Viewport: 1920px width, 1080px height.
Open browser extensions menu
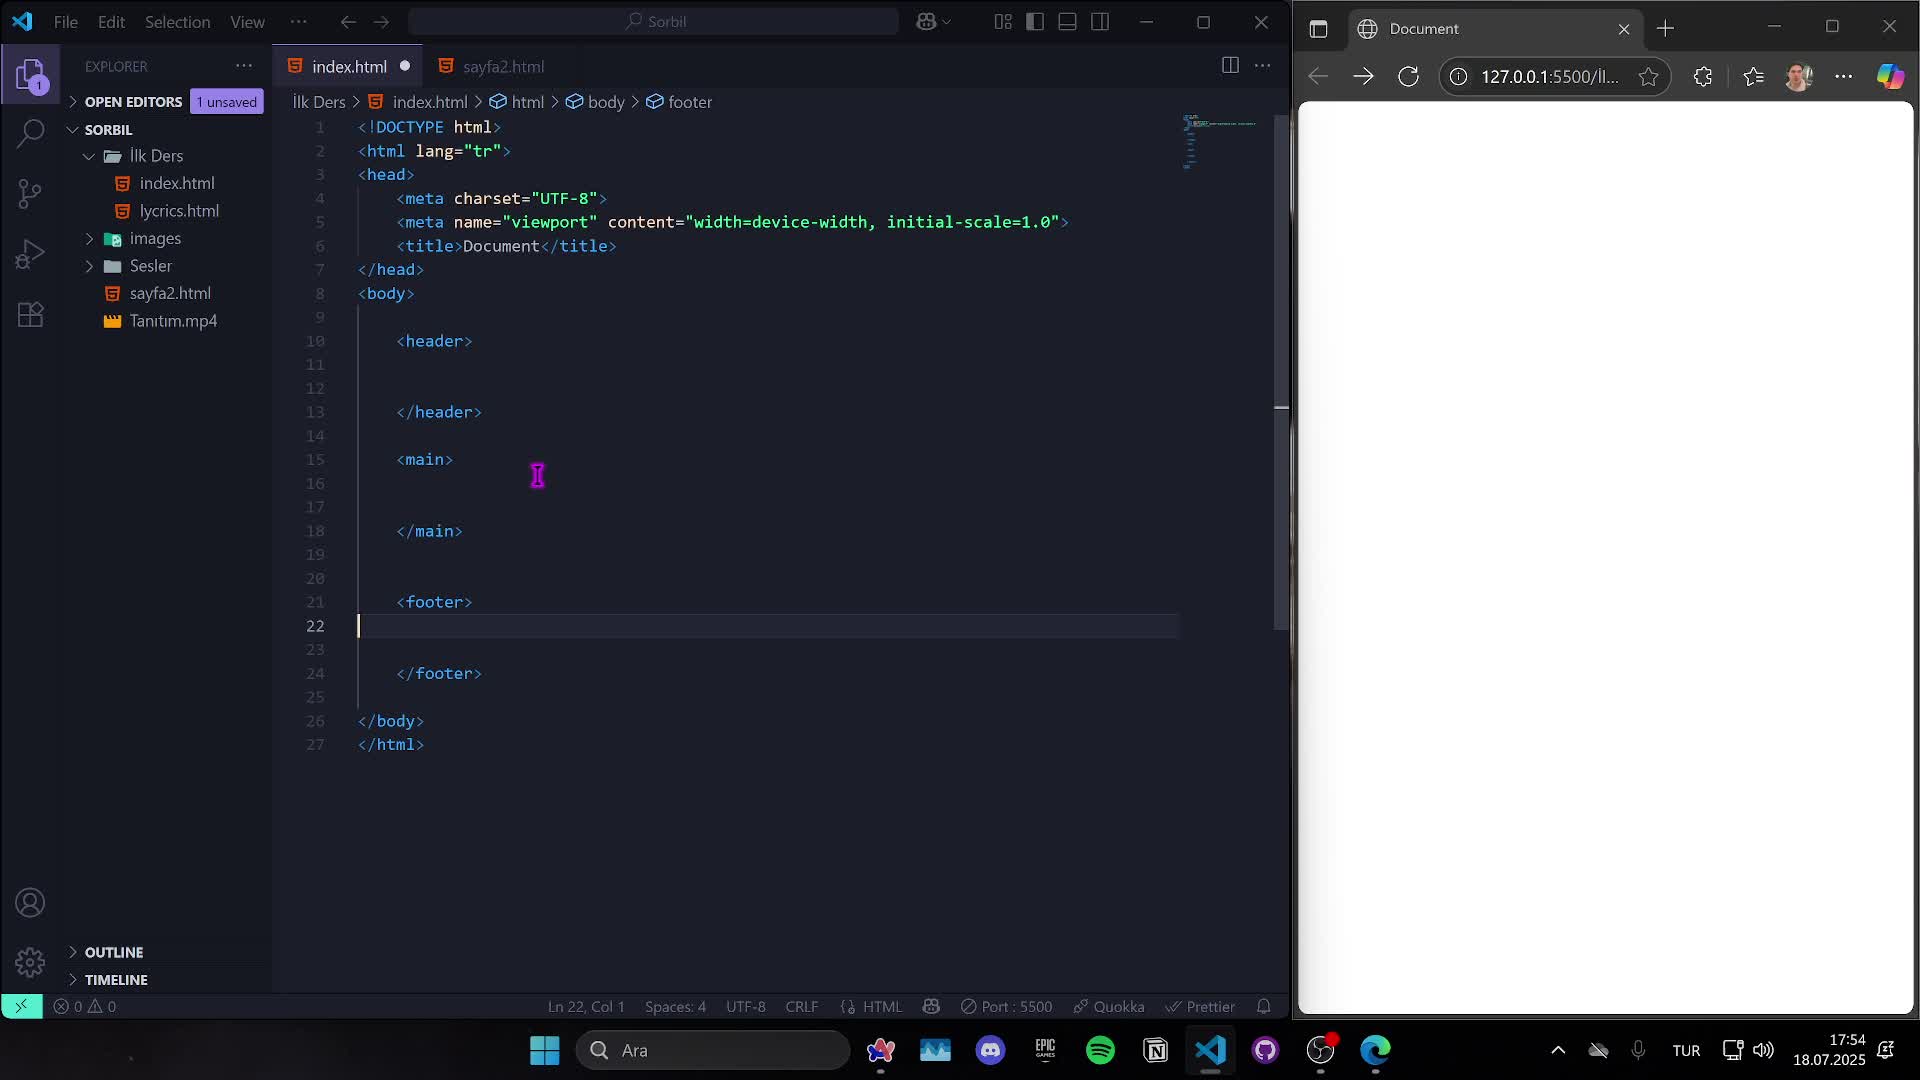pyautogui.click(x=1703, y=76)
